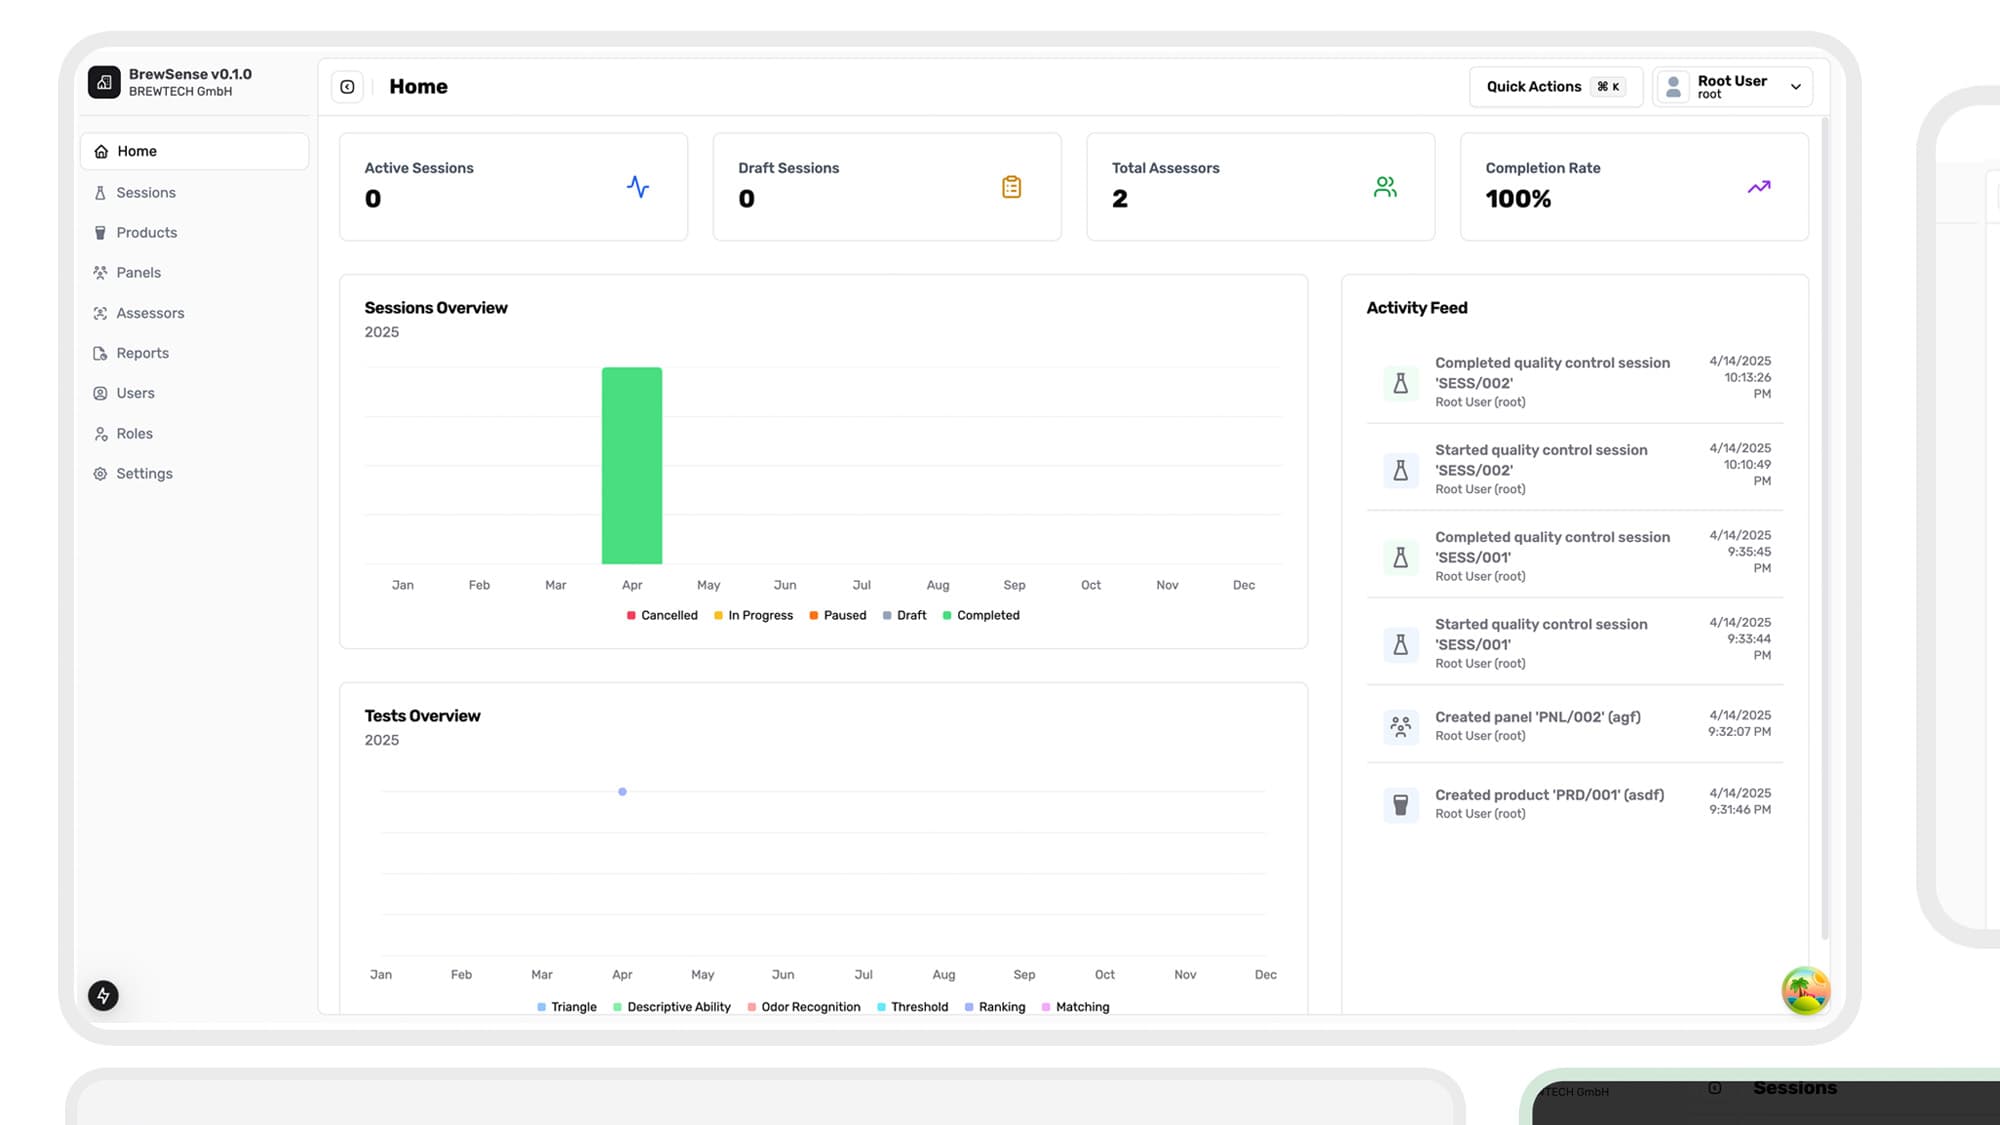2000x1125 pixels.
Task: Open Quick Actions command palette
Action: coord(1555,87)
